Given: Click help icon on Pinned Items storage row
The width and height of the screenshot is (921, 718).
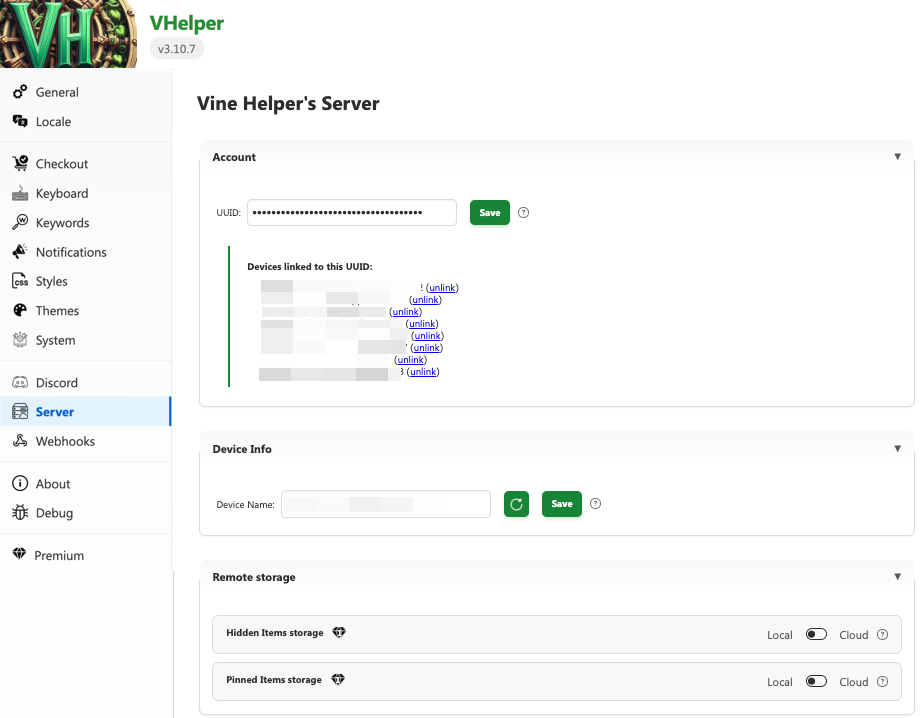Looking at the screenshot, I should [x=882, y=682].
